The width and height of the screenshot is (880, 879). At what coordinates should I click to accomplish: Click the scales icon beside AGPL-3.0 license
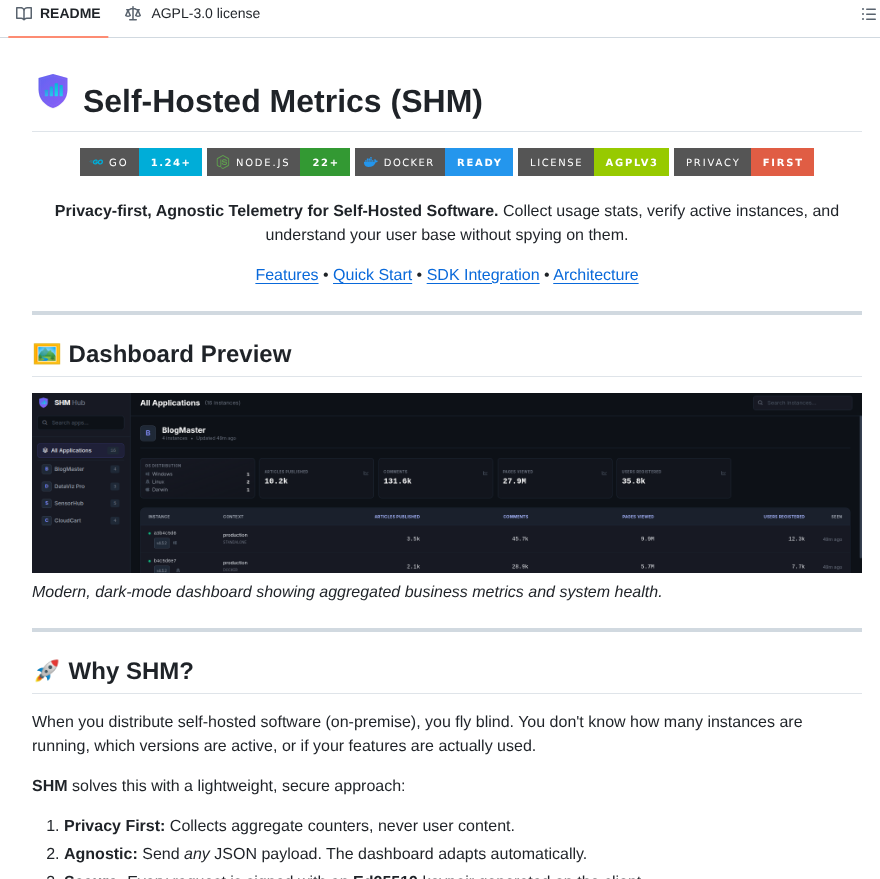[133, 14]
